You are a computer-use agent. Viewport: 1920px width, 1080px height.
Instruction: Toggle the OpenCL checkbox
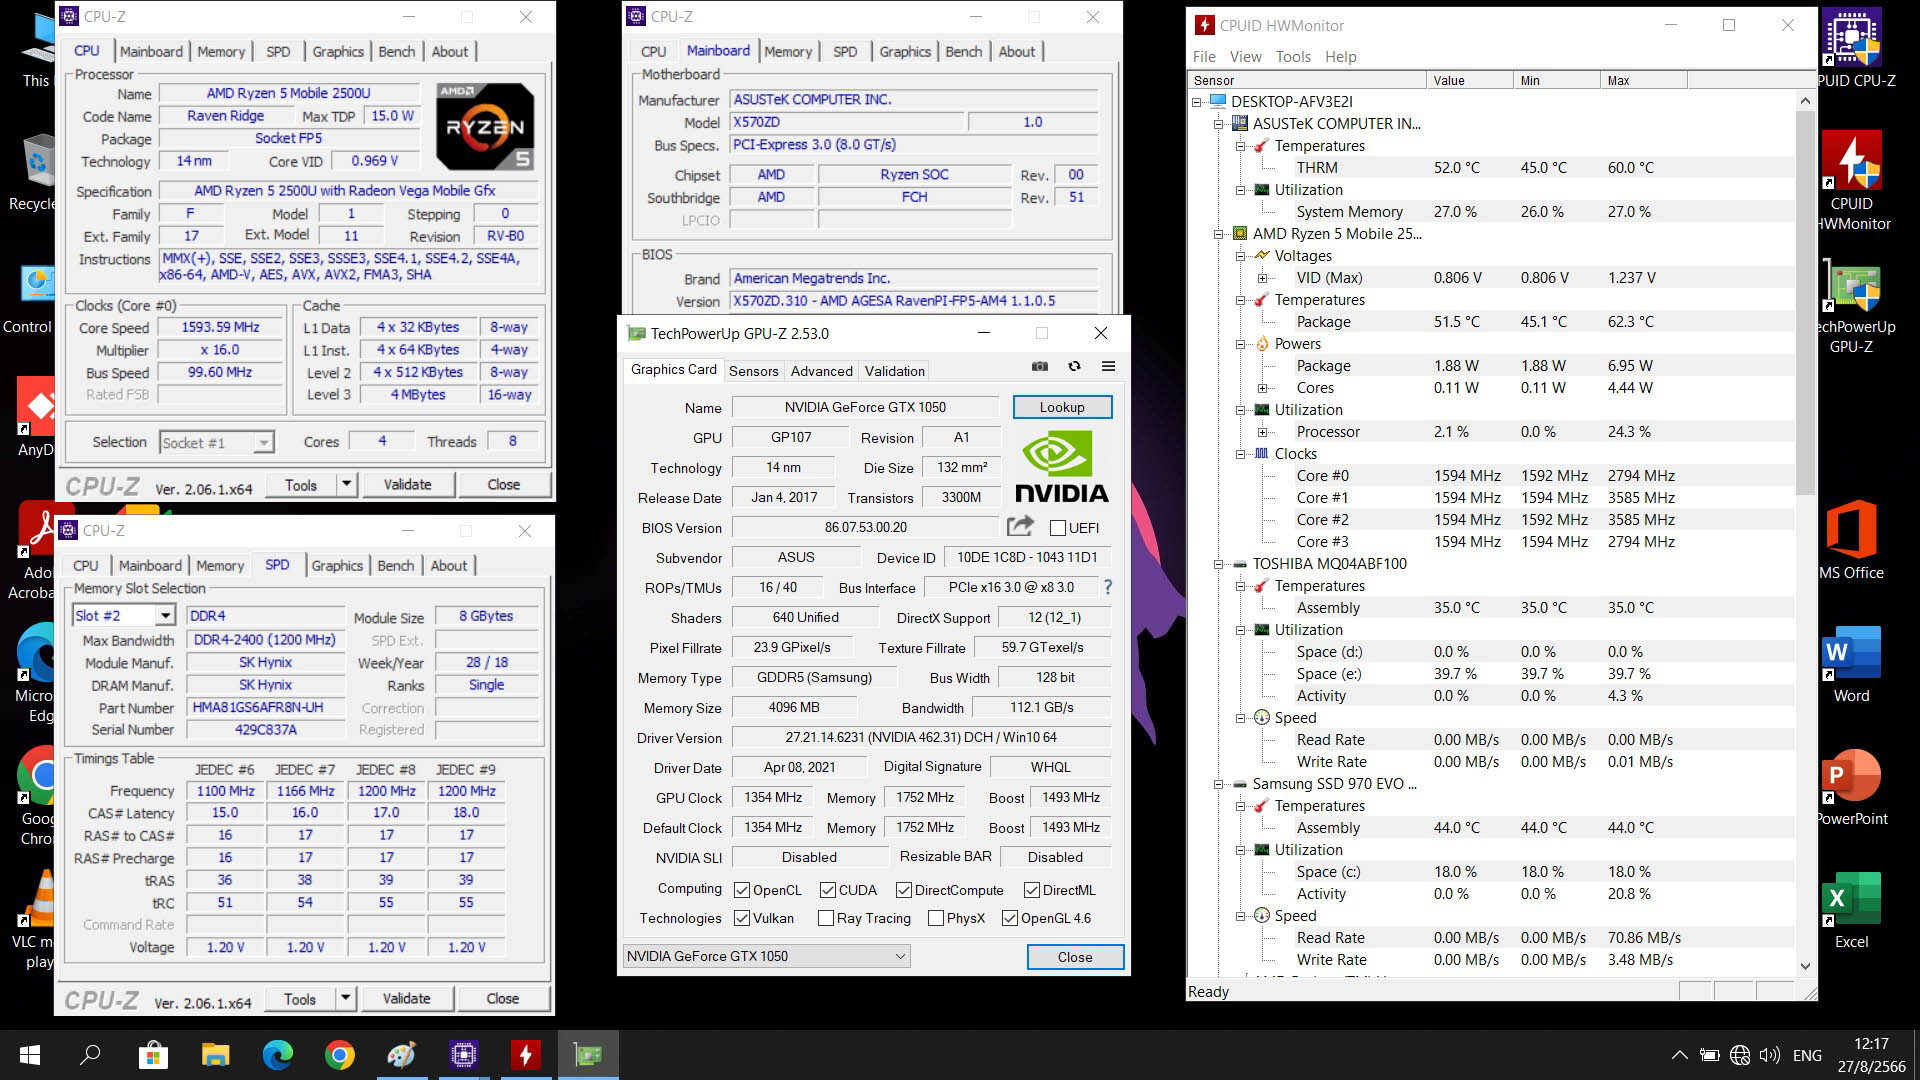742,890
